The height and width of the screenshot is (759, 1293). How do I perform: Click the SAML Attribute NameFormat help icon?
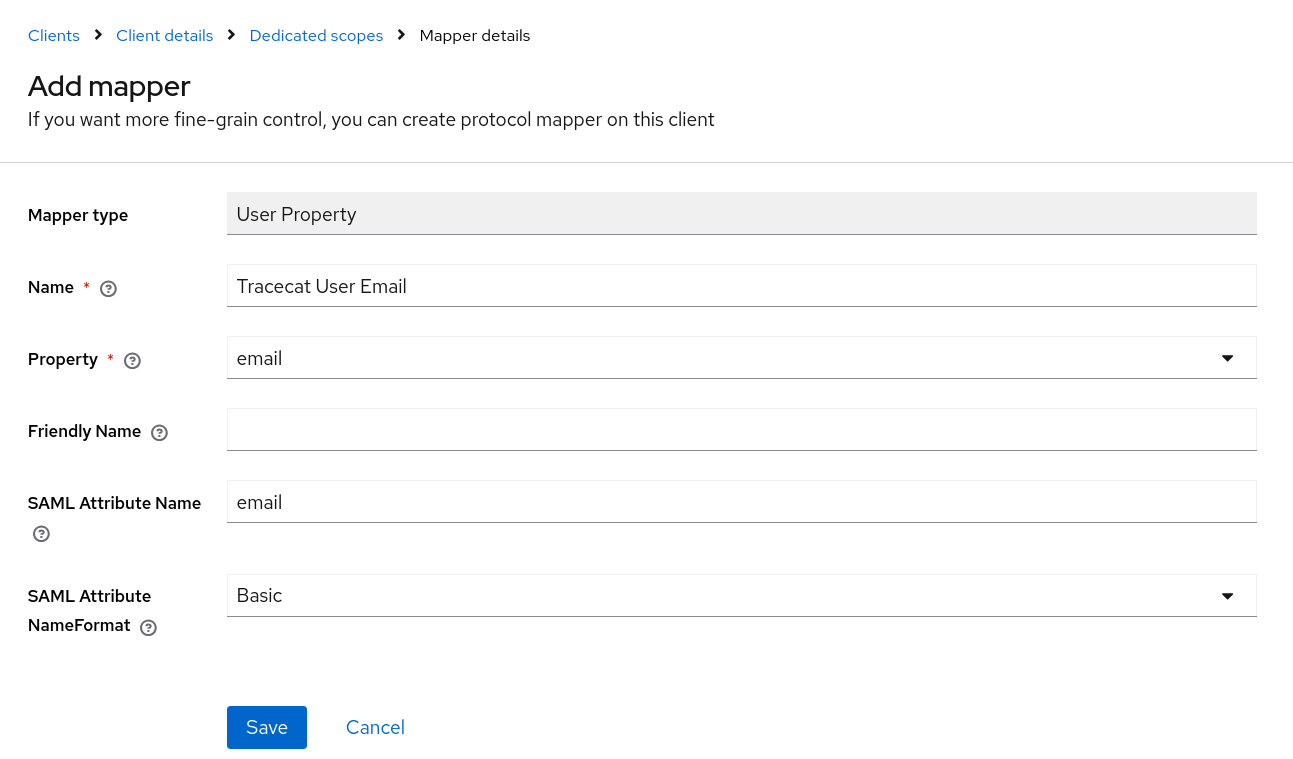coord(148,628)
